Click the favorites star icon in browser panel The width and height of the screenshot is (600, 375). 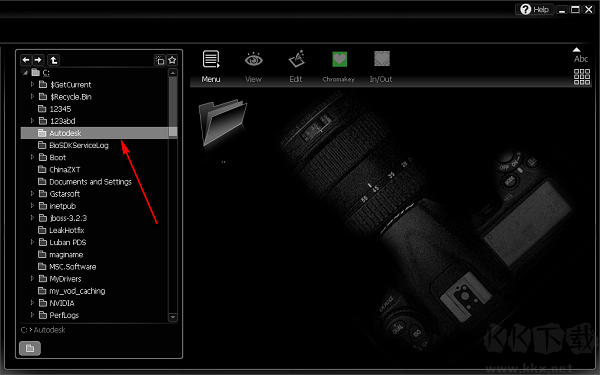click(x=172, y=60)
